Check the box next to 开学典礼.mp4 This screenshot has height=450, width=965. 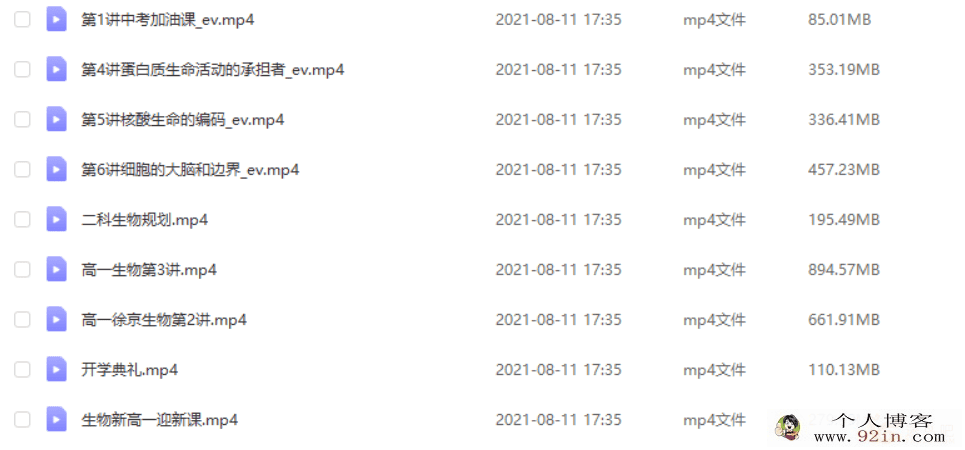click(x=22, y=370)
